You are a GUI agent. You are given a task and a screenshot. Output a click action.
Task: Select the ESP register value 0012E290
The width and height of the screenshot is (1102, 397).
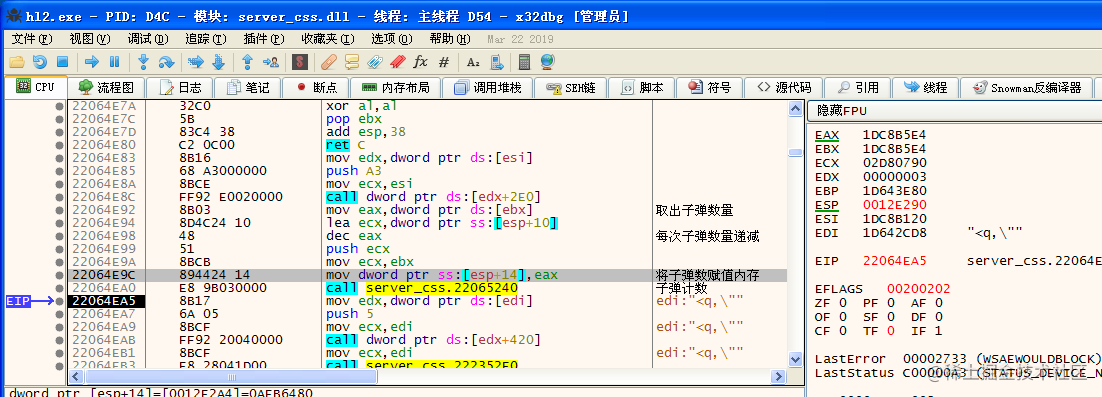click(x=894, y=204)
